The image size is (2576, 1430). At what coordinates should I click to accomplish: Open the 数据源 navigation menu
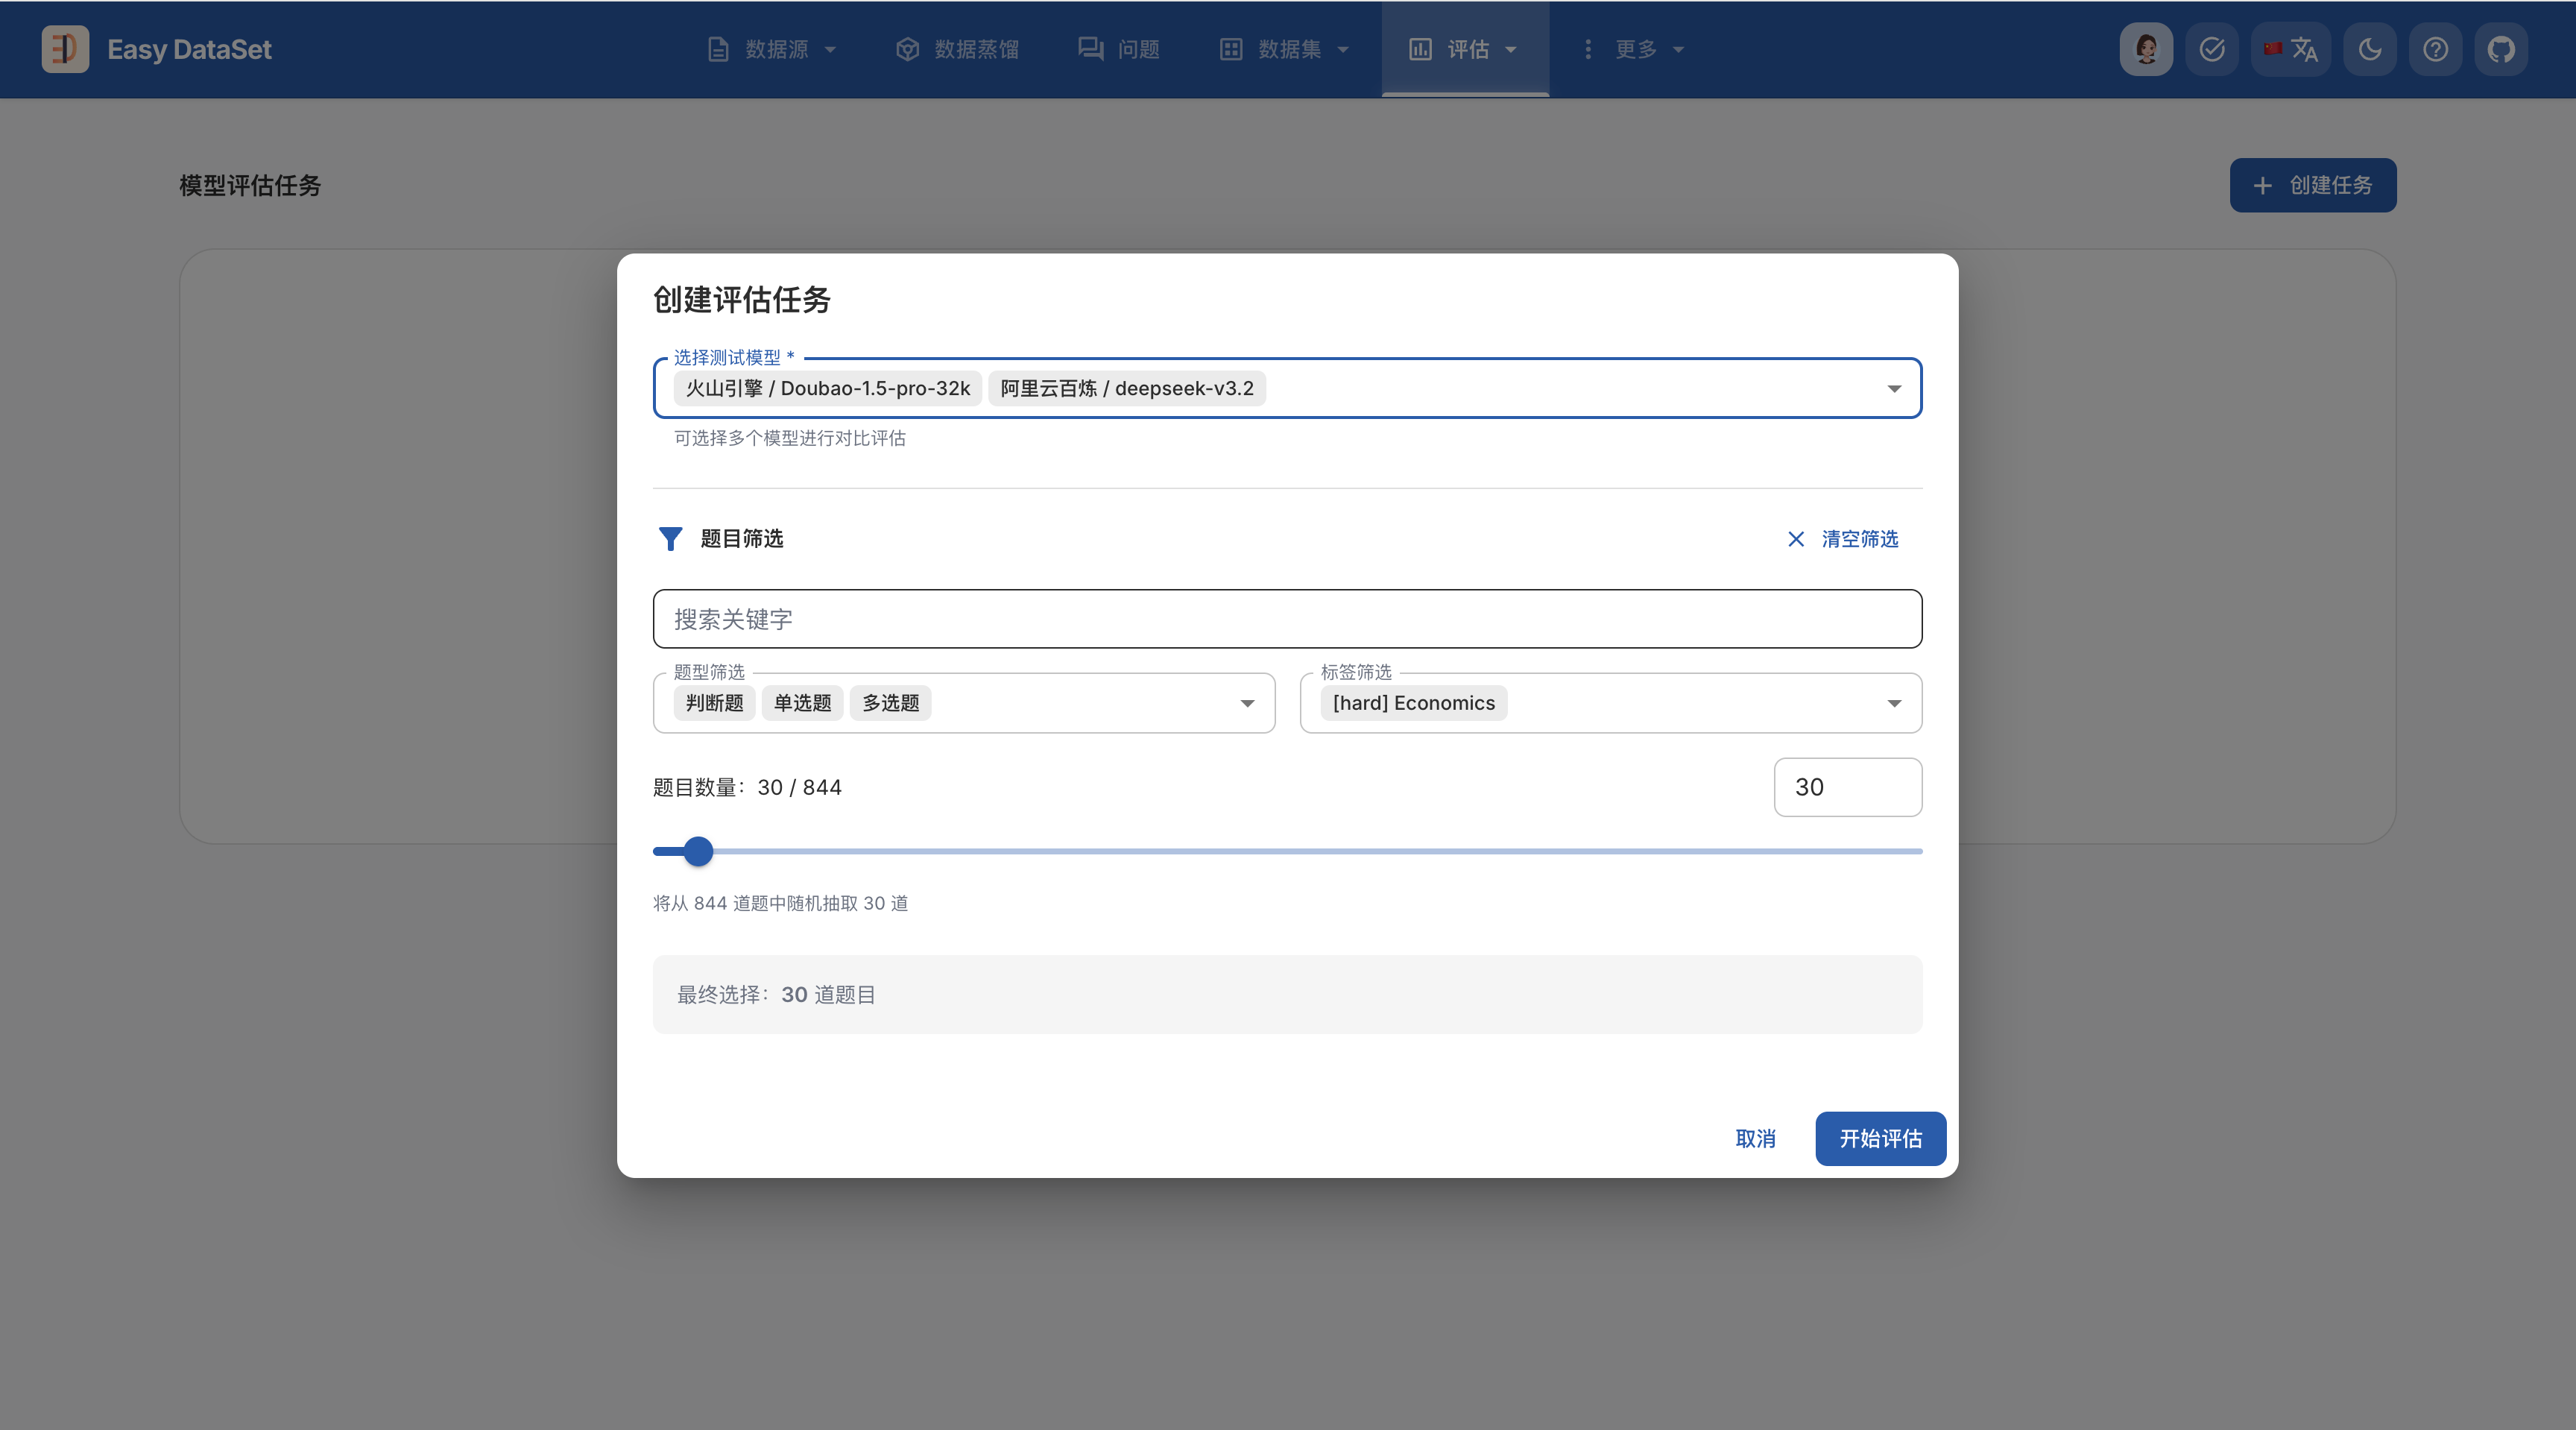tap(772, 49)
